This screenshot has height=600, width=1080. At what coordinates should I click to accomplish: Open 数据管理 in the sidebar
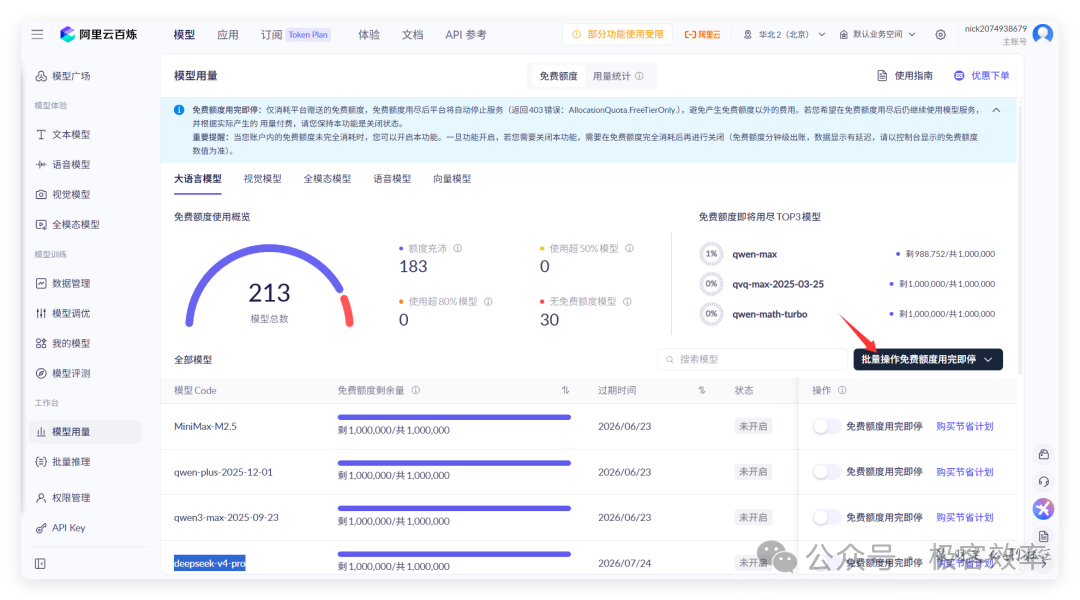pyautogui.click(x=63, y=283)
